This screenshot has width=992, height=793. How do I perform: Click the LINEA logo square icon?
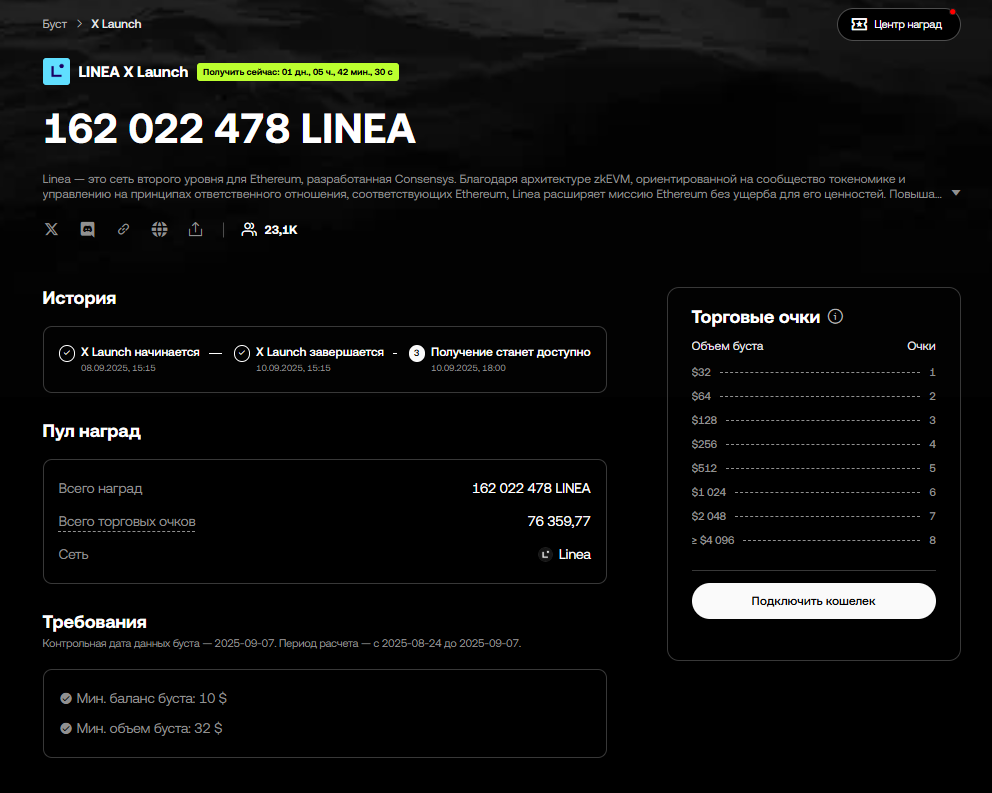(56, 71)
